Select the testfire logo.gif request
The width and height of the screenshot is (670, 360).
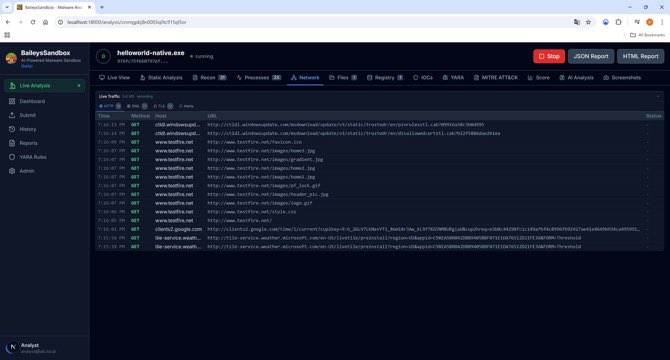(379, 203)
